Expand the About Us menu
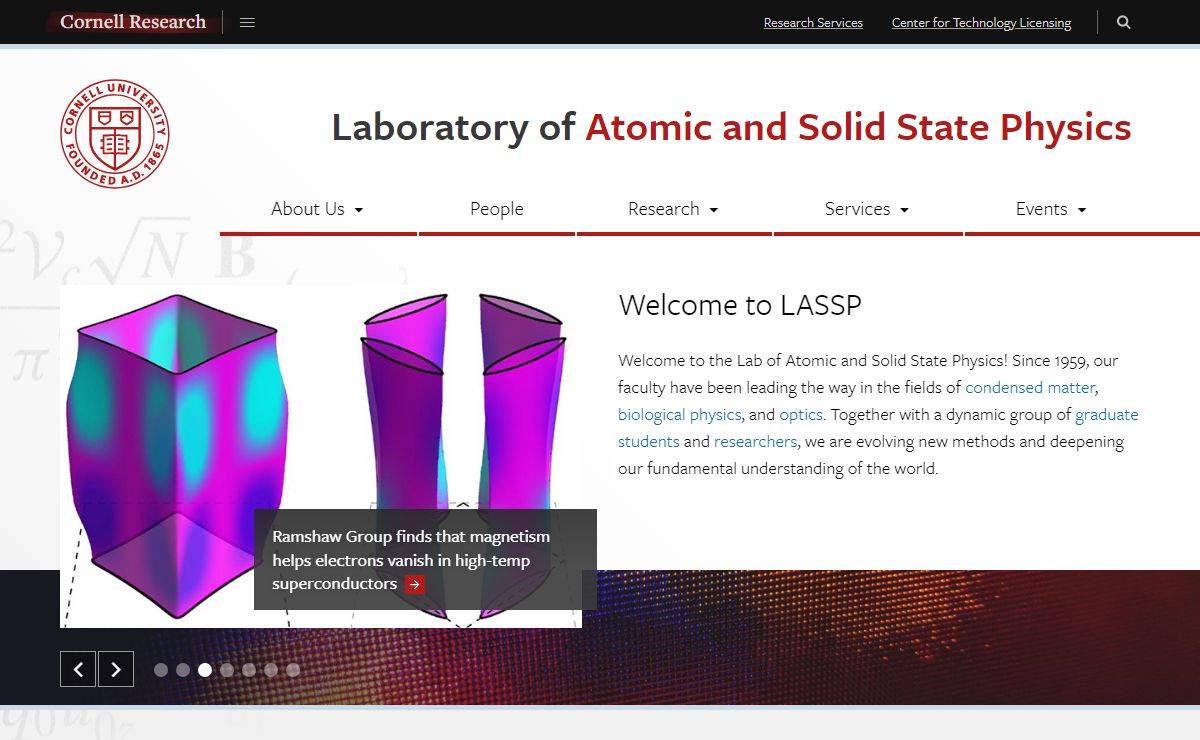 tap(318, 209)
